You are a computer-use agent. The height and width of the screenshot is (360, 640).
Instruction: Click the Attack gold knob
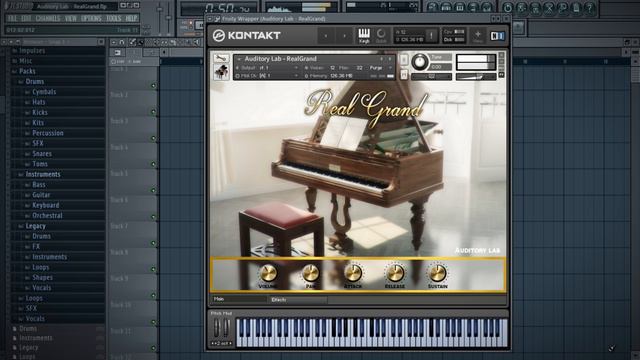pyautogui.click(x=353, y=273)
